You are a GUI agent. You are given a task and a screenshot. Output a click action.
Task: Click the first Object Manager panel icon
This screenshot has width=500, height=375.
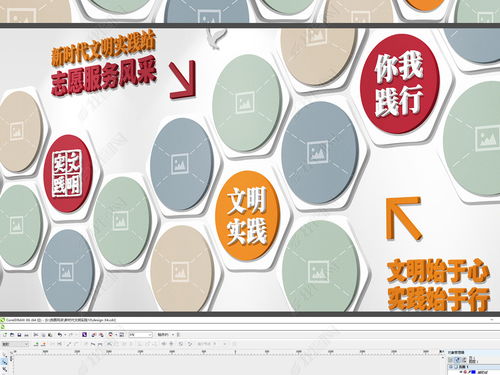pos(450,360)
